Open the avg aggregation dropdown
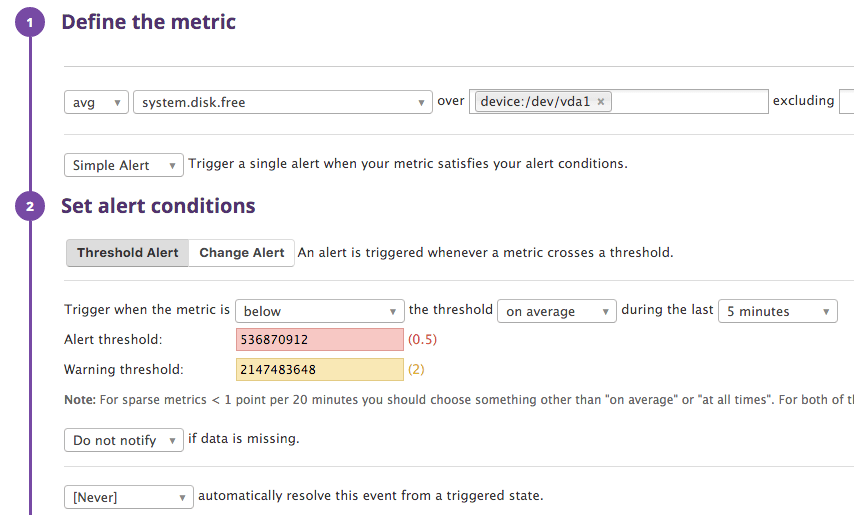The height and width of the screenshot is (515, 854). coord(96,102)
